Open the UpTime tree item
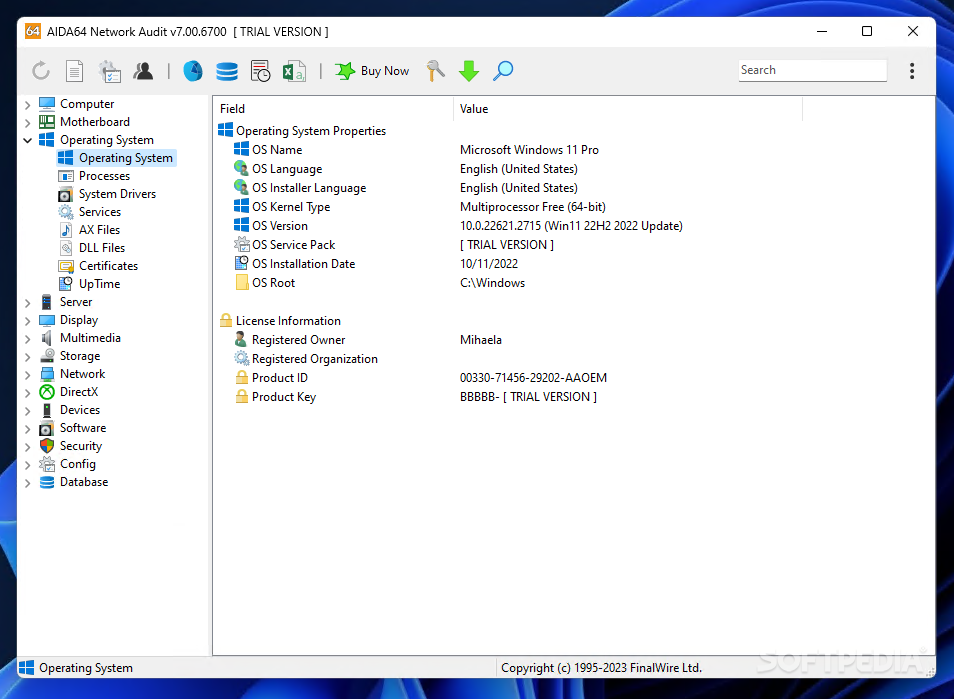 point(89,284)
